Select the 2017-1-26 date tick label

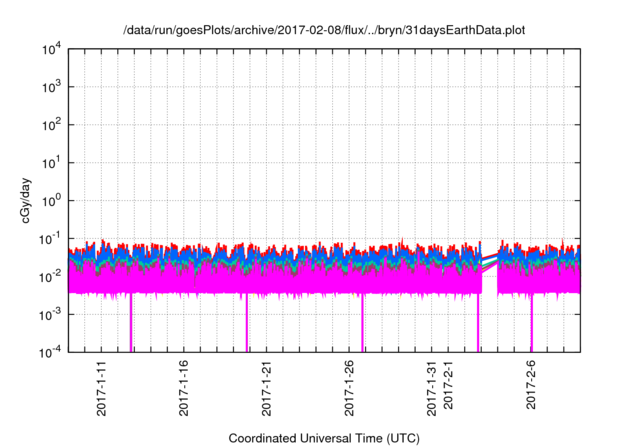click(x=350, y=390)
